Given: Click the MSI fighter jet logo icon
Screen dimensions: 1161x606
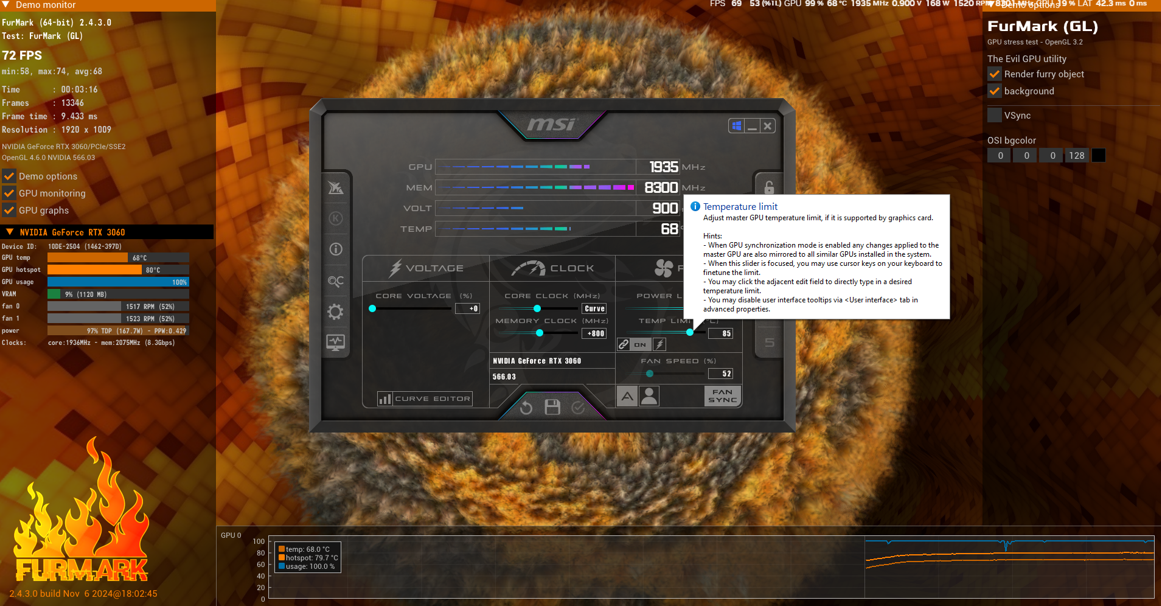Looking at the screenshot, I should click(335, 187).
